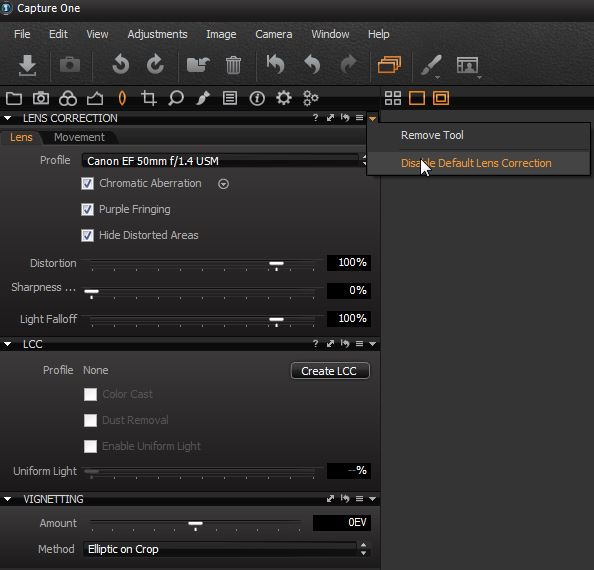The width and height of the screenshot is (594, 570).
Task: Open the File menu
Action: [22, 34]
